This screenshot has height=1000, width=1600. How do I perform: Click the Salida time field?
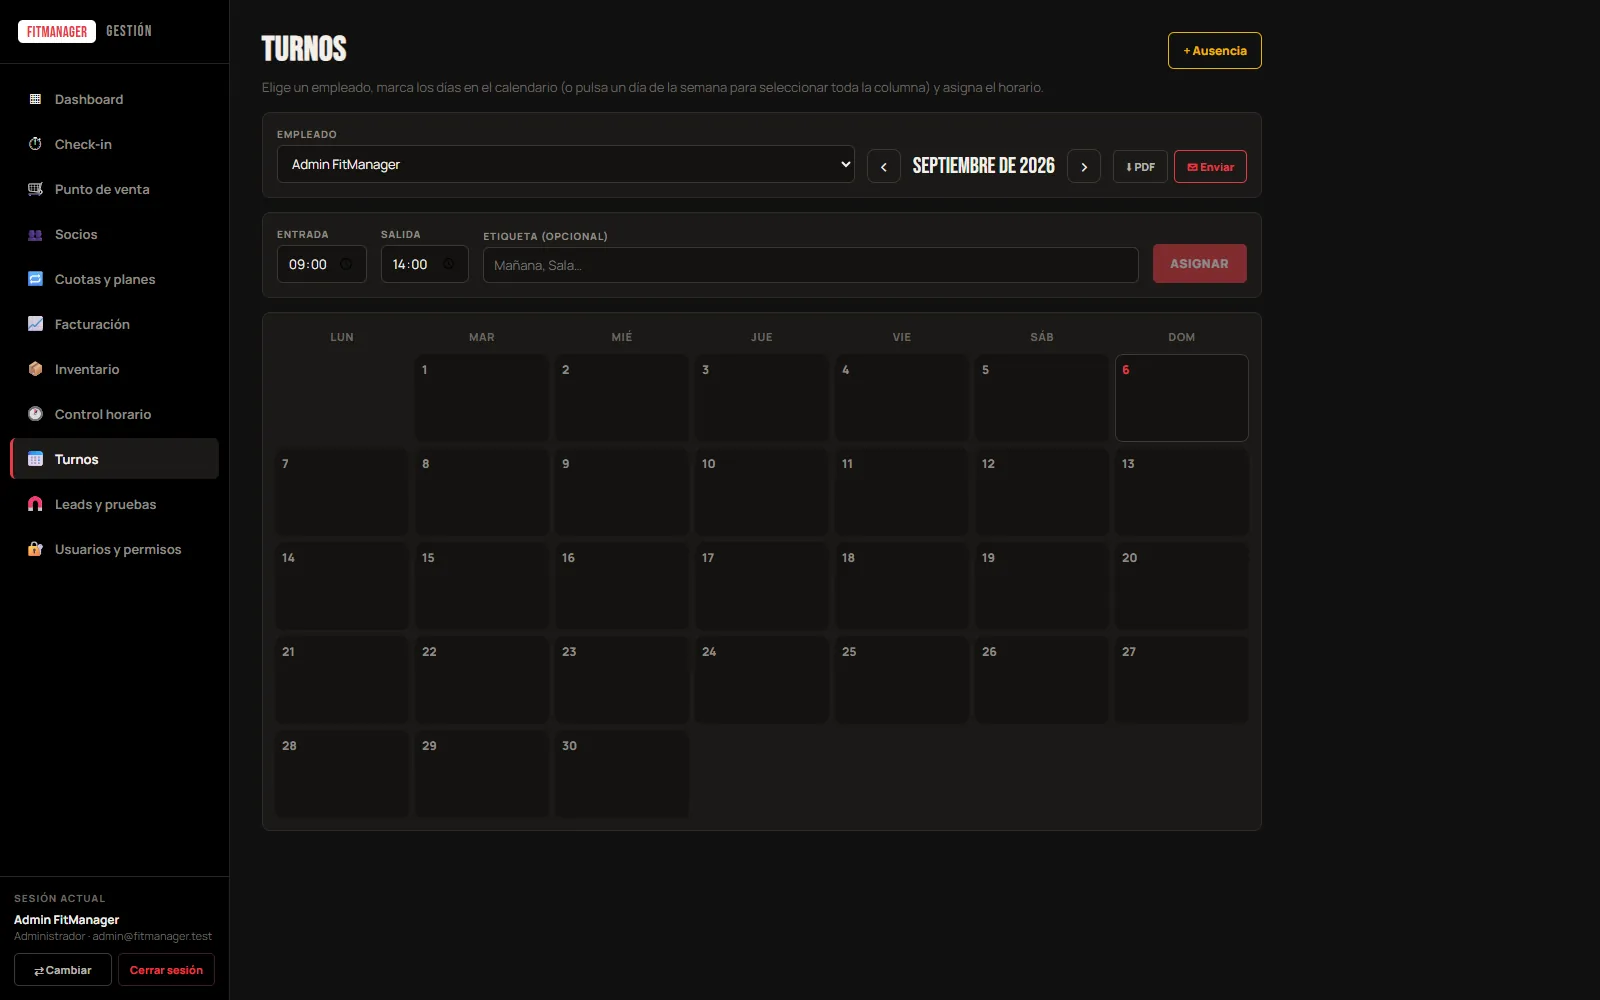pos(425,264)
